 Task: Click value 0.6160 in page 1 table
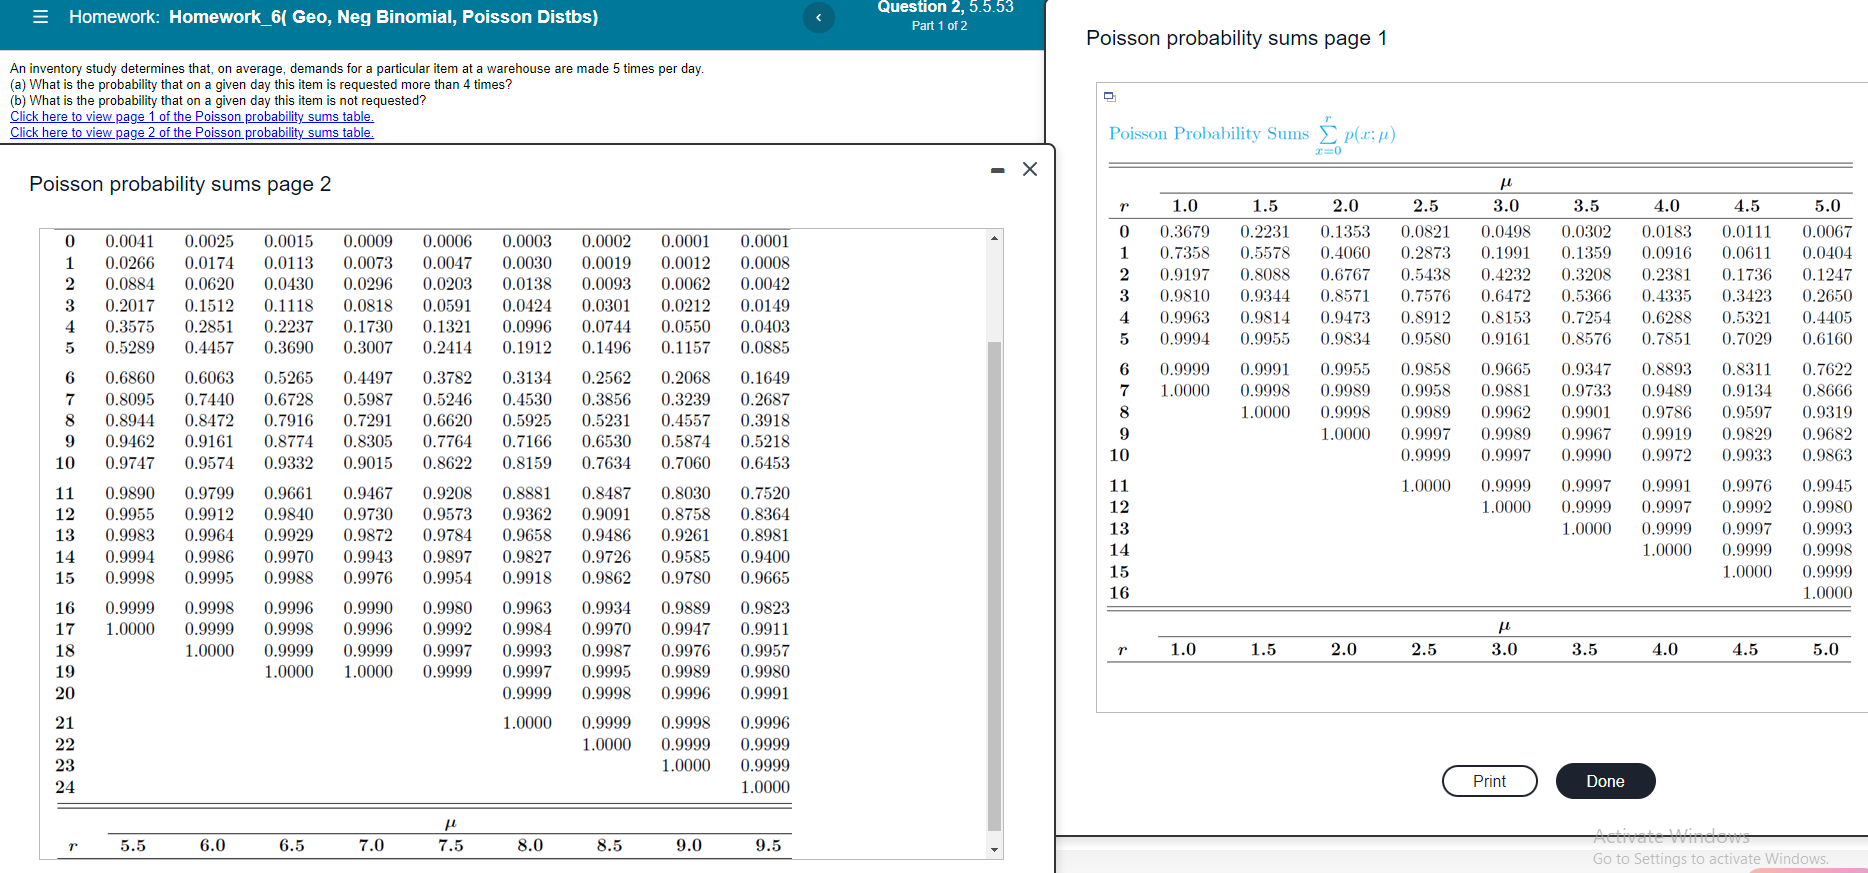(x=1827, y=338)
